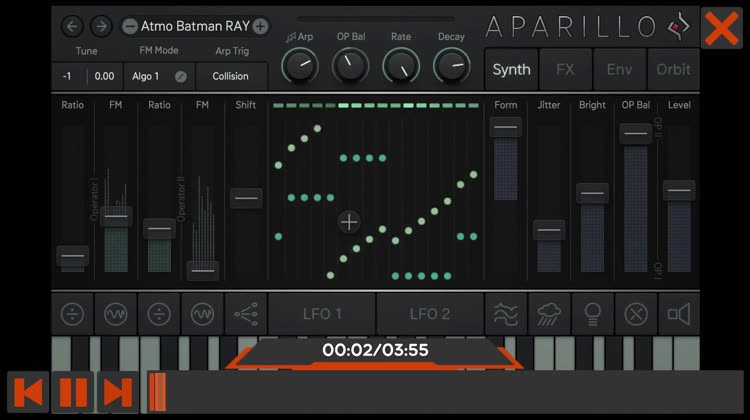Image resolution: width=750 pixels, height=420 pixels.
Task: Skip to next video with orange button
Action: (x=118, y=392)
